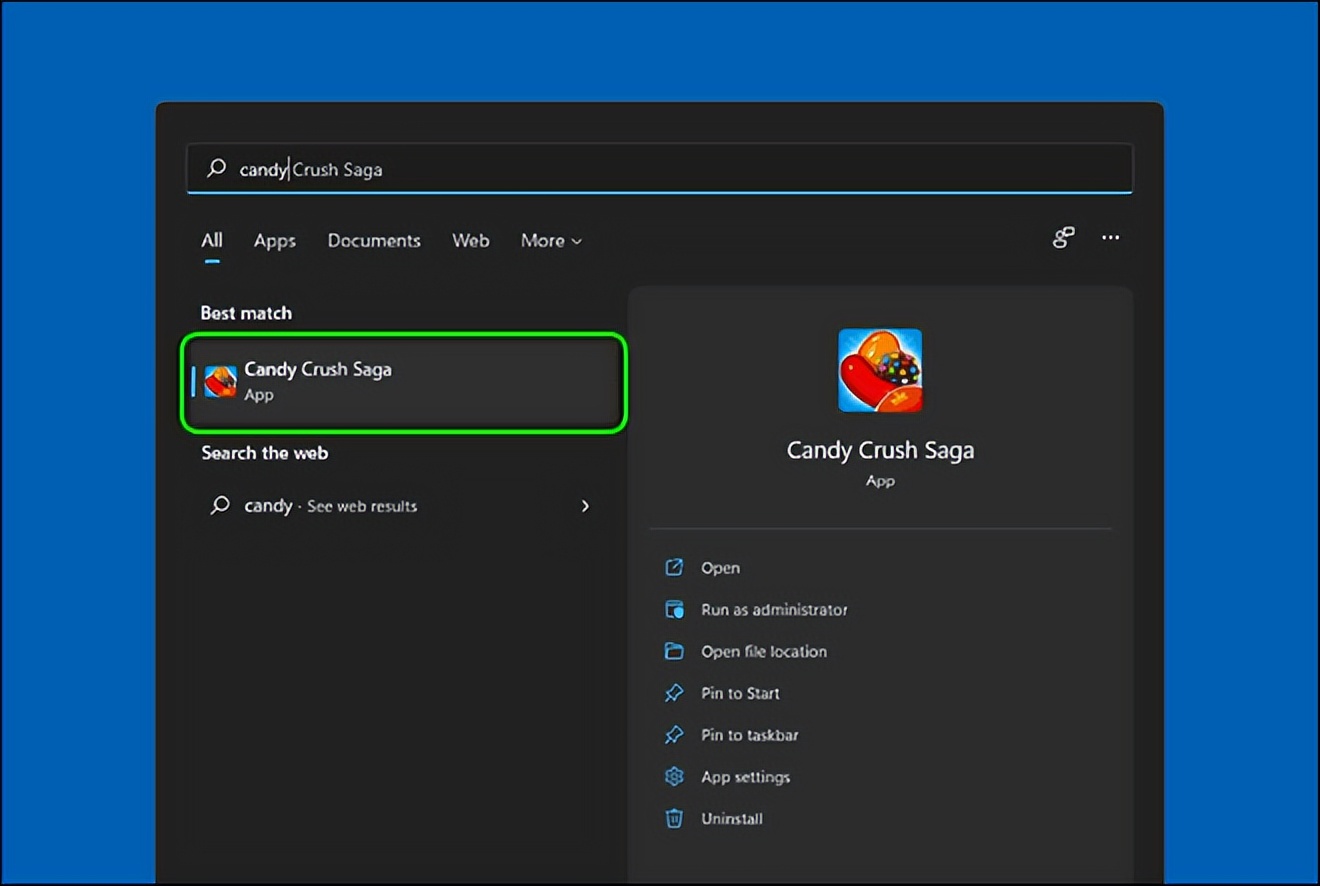Image resolution: width=1320 pixels, height=886 pixels.
Task: Select the Web filter tab
Action: (x=470, y=241)
